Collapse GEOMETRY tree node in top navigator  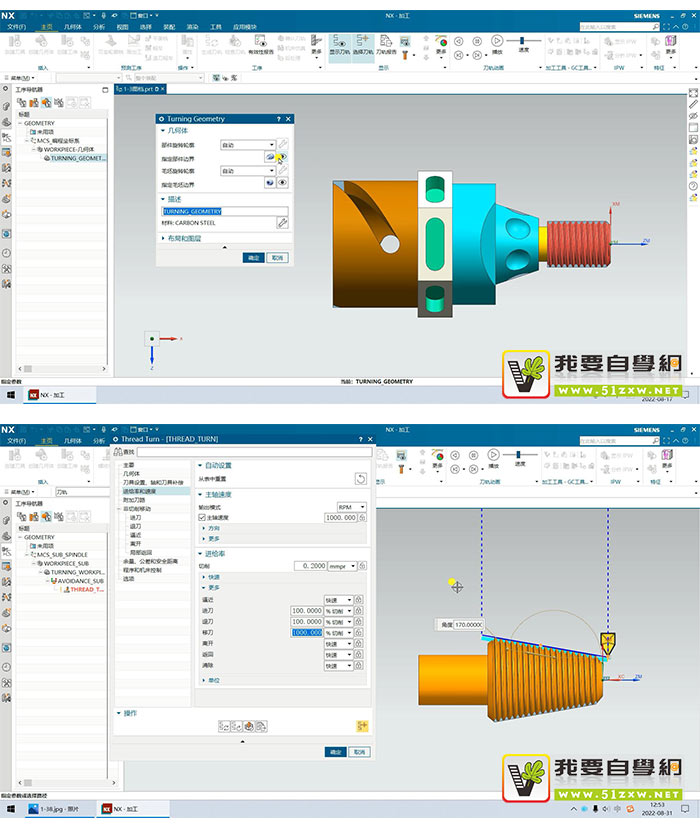[x=20, y=123]
